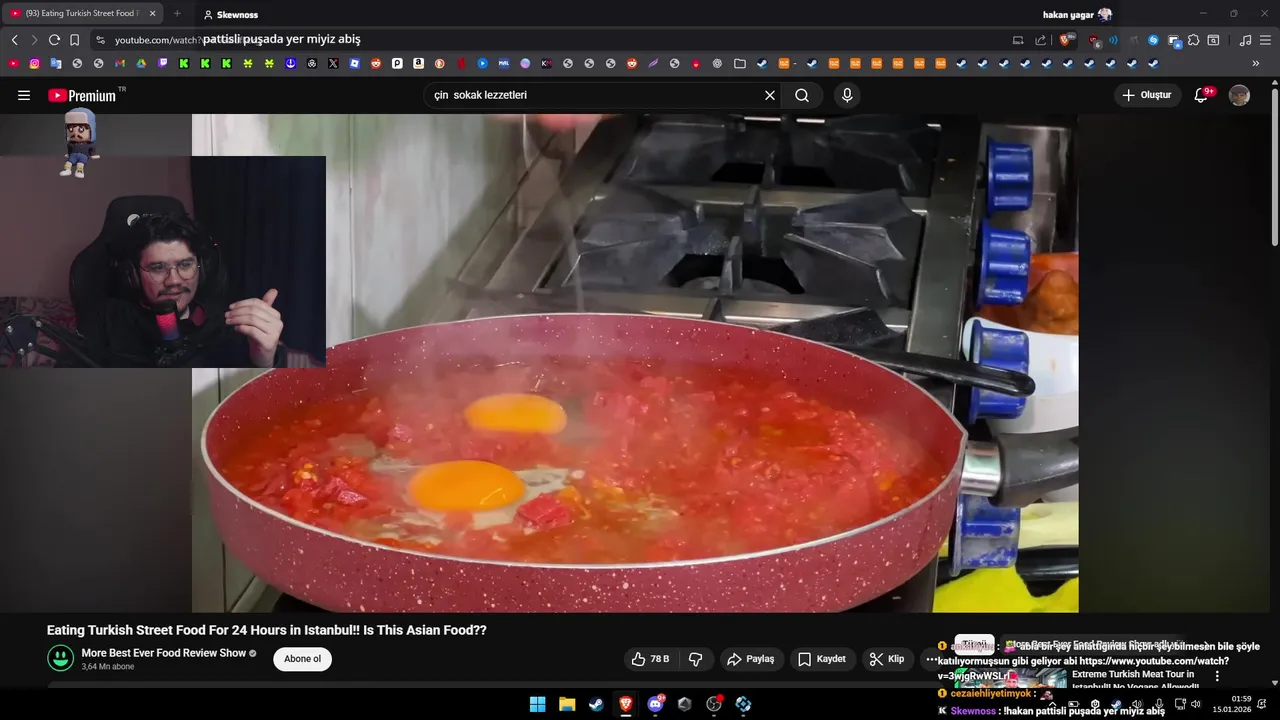
Task: Open the Netflix bookmark
Action: coord(461,63)
